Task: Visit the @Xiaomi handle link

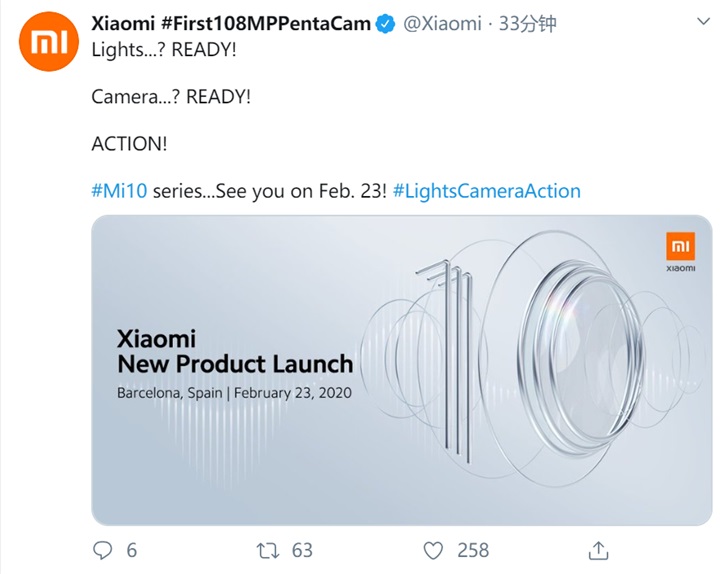Action: coord(442,23)
